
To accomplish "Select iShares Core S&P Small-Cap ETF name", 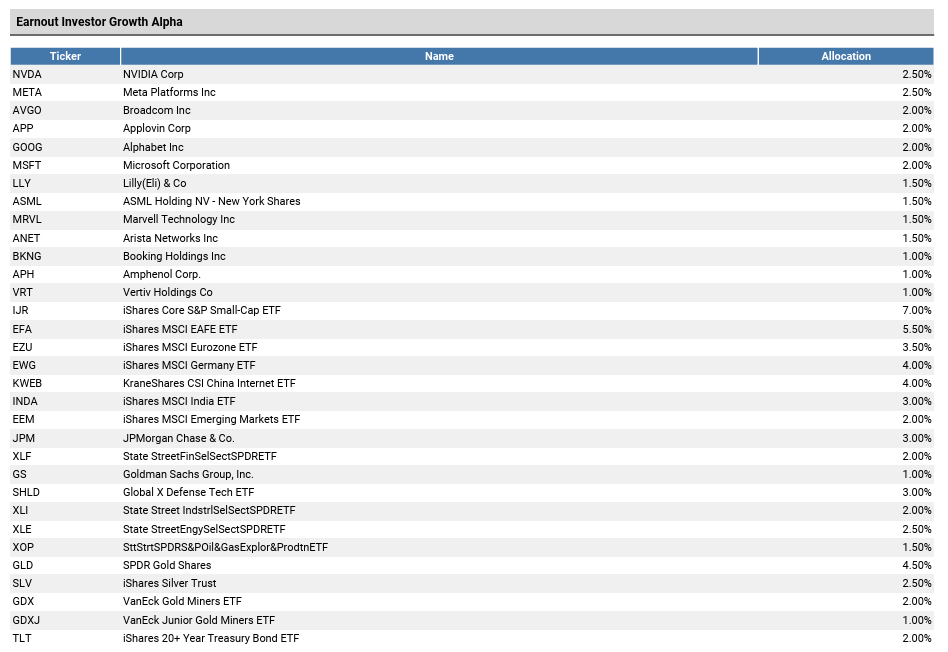I will click(202, 310).
